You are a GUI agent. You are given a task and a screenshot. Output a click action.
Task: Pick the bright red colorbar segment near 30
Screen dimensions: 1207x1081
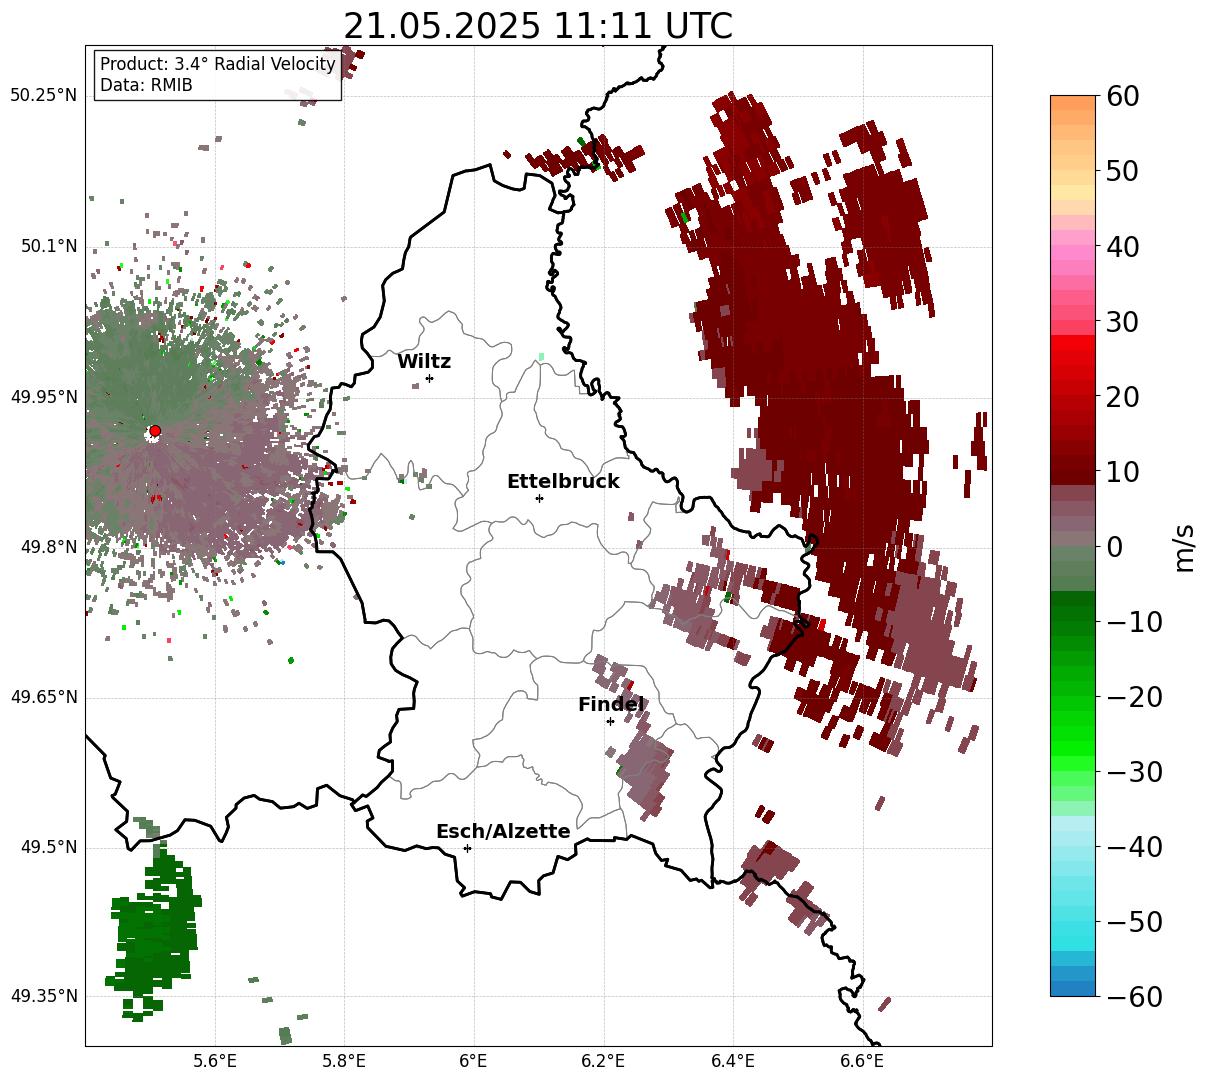[1073, 343]
